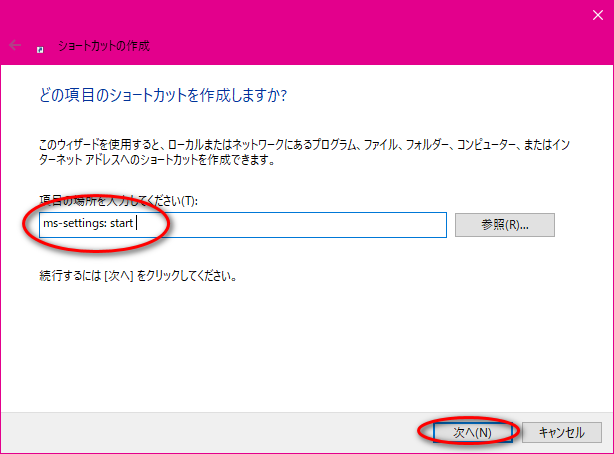Click the 続行するには [次へ] instruction text
The height and width of the screenshot is (454, 614).
pyautogui.click(x=136, y=275)
